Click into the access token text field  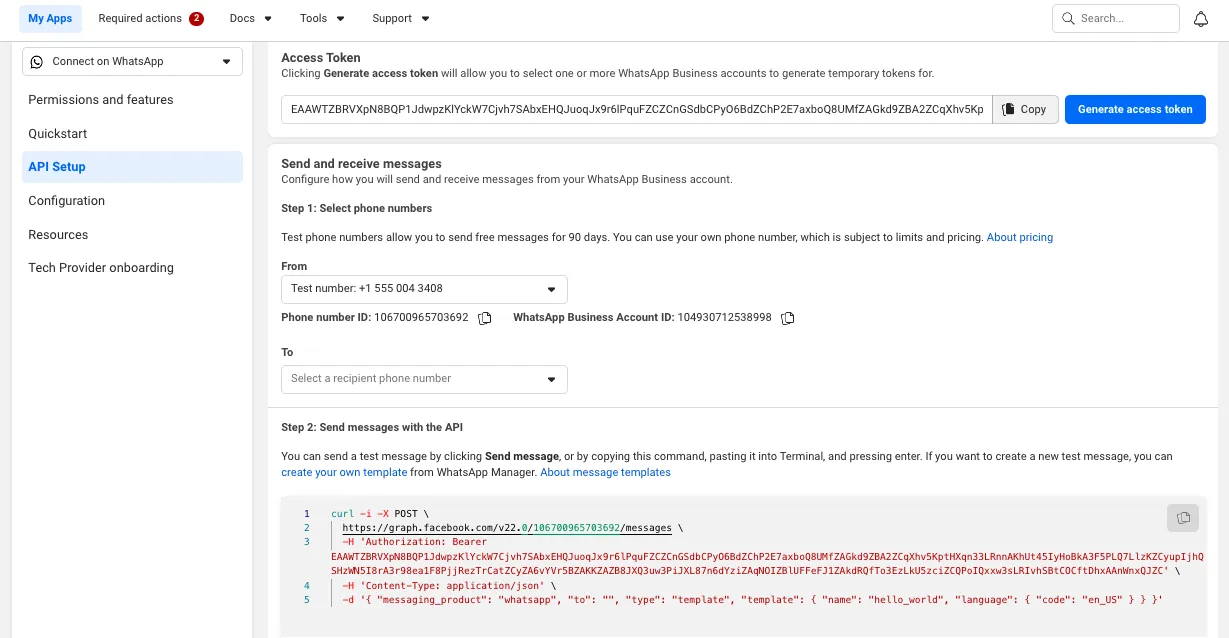[636, 109]
